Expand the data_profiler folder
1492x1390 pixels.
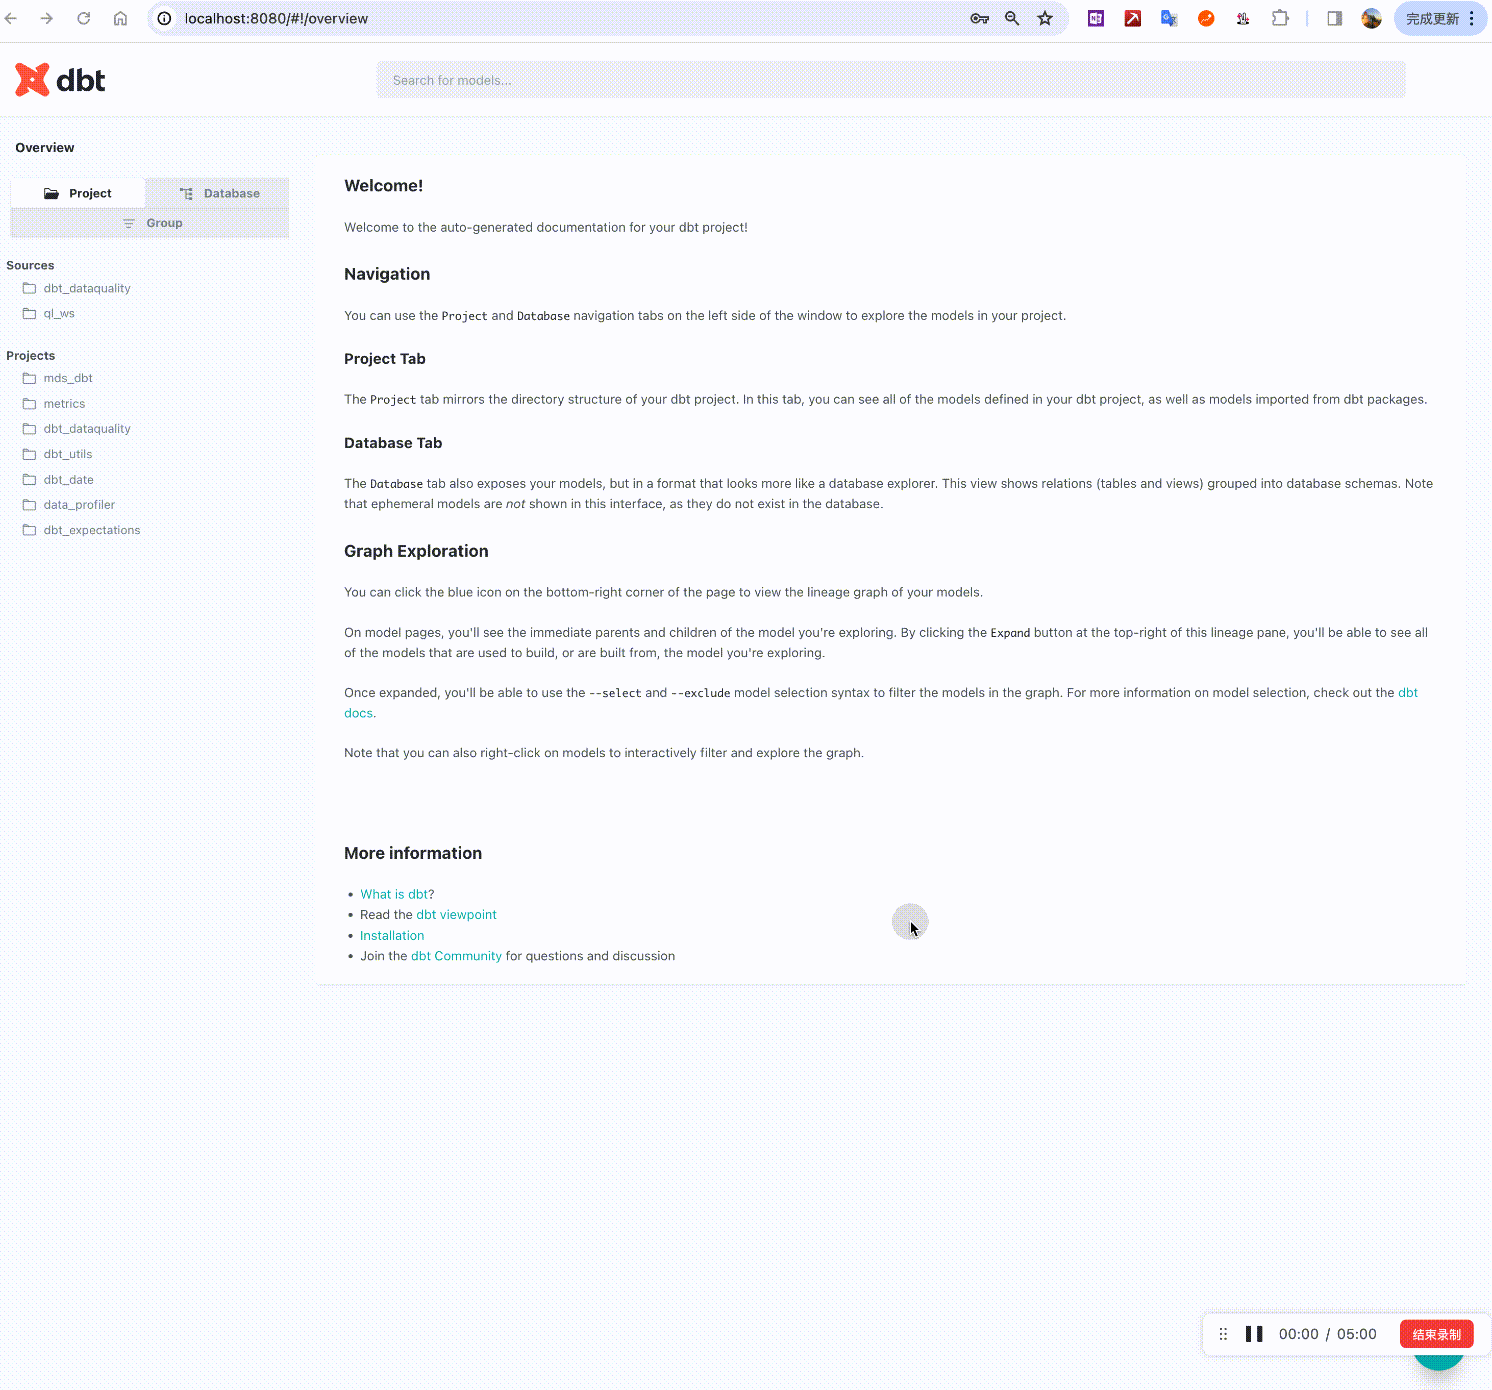(79, 505)
